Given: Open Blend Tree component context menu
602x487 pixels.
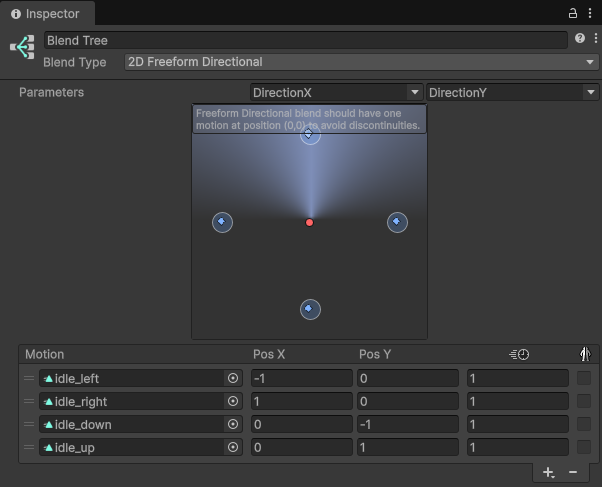Looking at the screenshot, I should coord(595,38).
